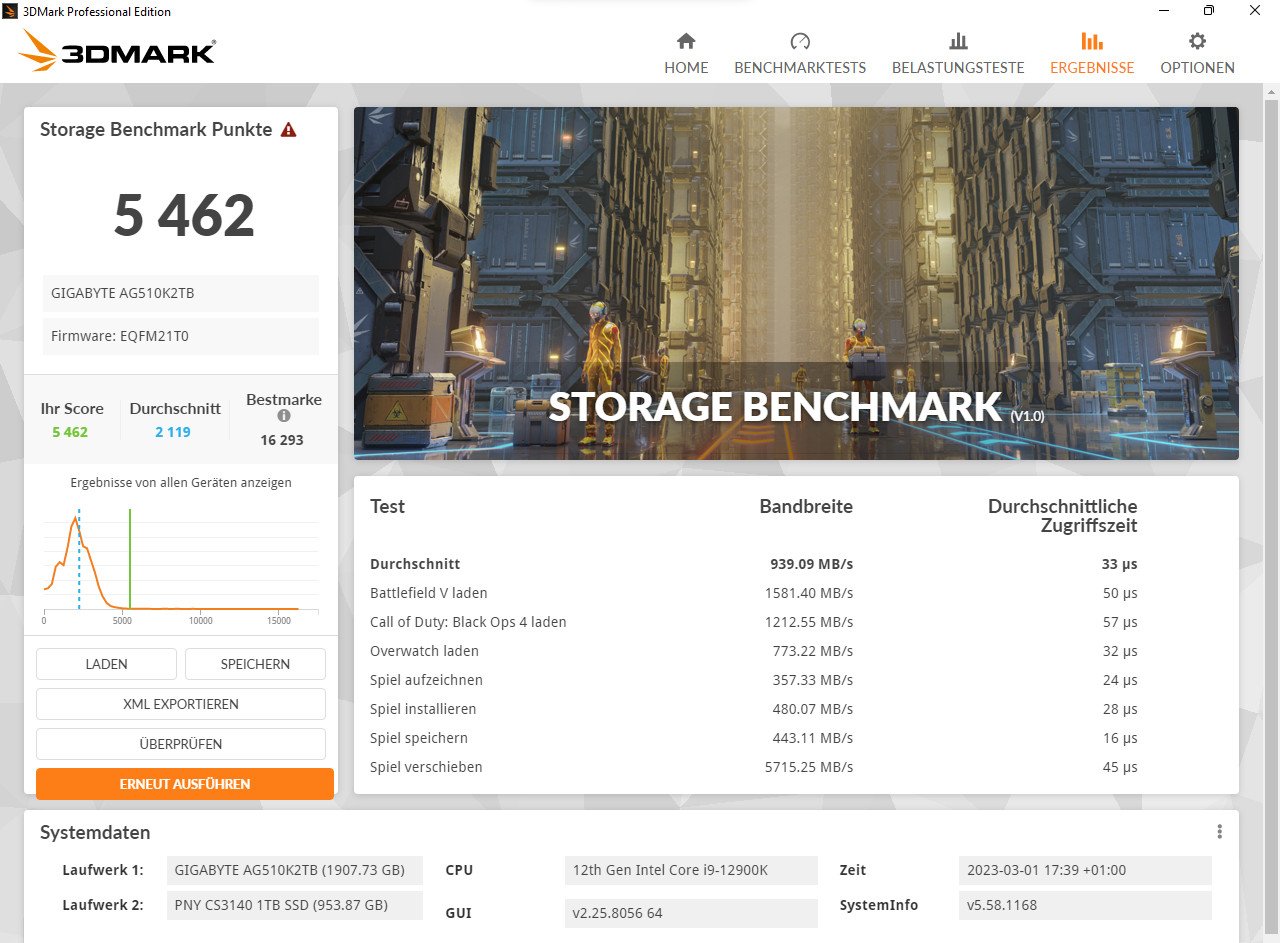Click 'Call of Duty: Black Ops 4 laden' row
Image resolution: width=1280 pixels, height=943 pixels.
coord(754,622)
